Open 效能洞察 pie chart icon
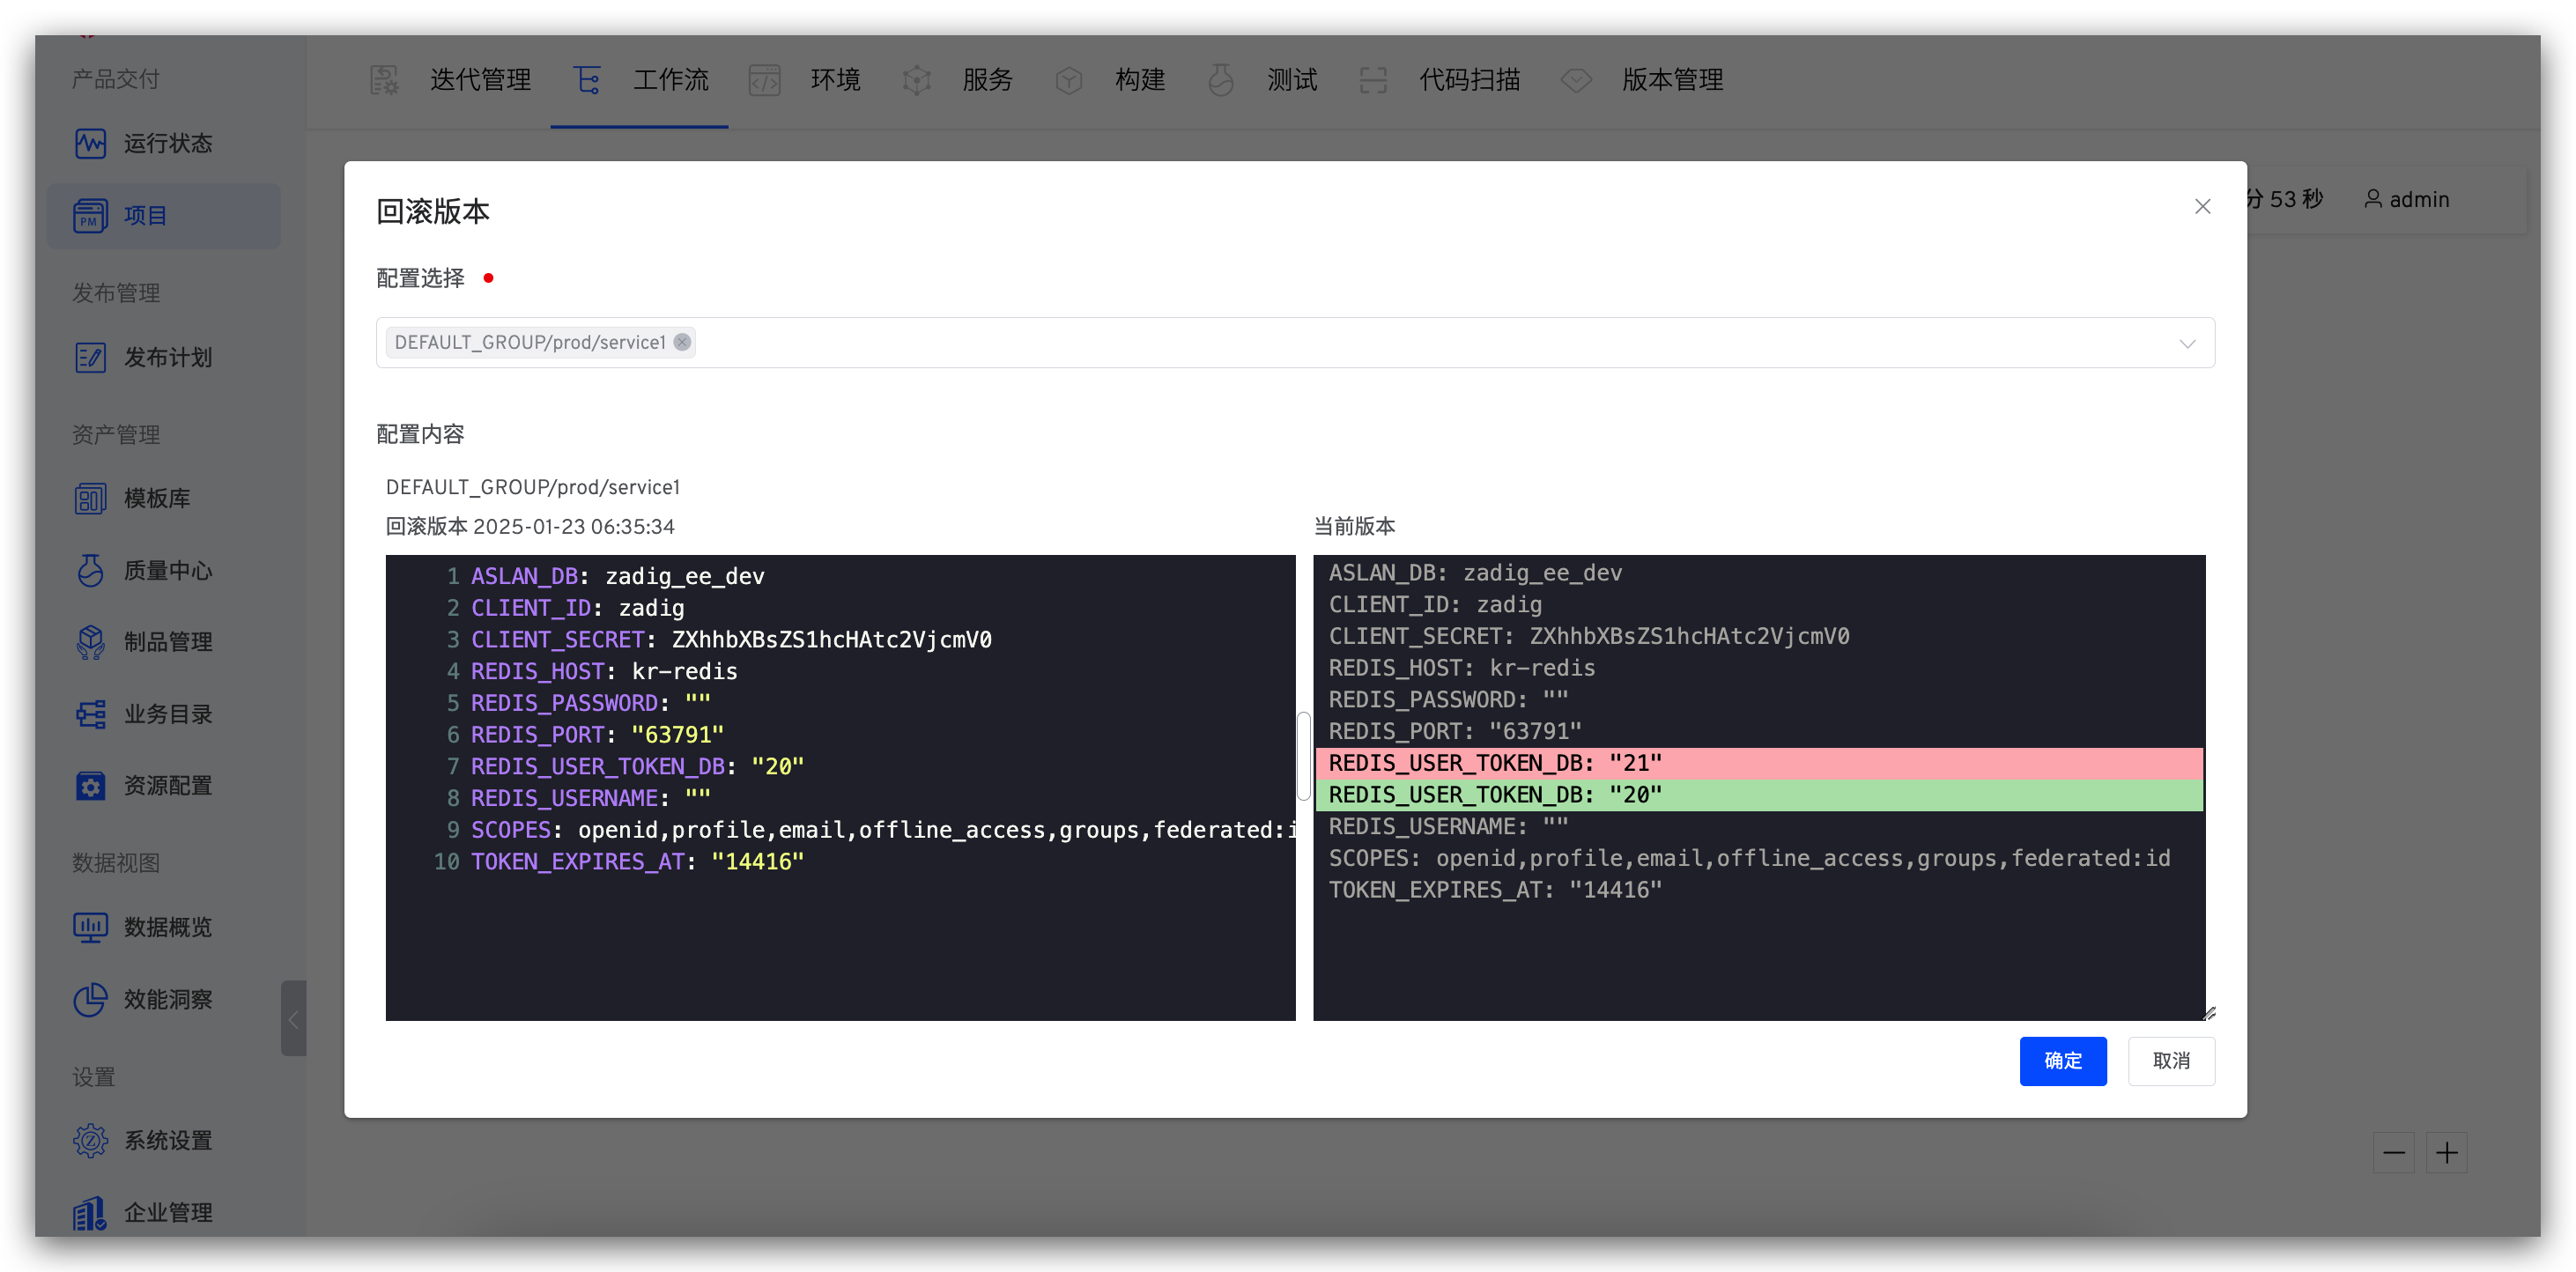The width and height of the screenshot is (2576, 1272). pyautogui.click(x=90, y=999)
